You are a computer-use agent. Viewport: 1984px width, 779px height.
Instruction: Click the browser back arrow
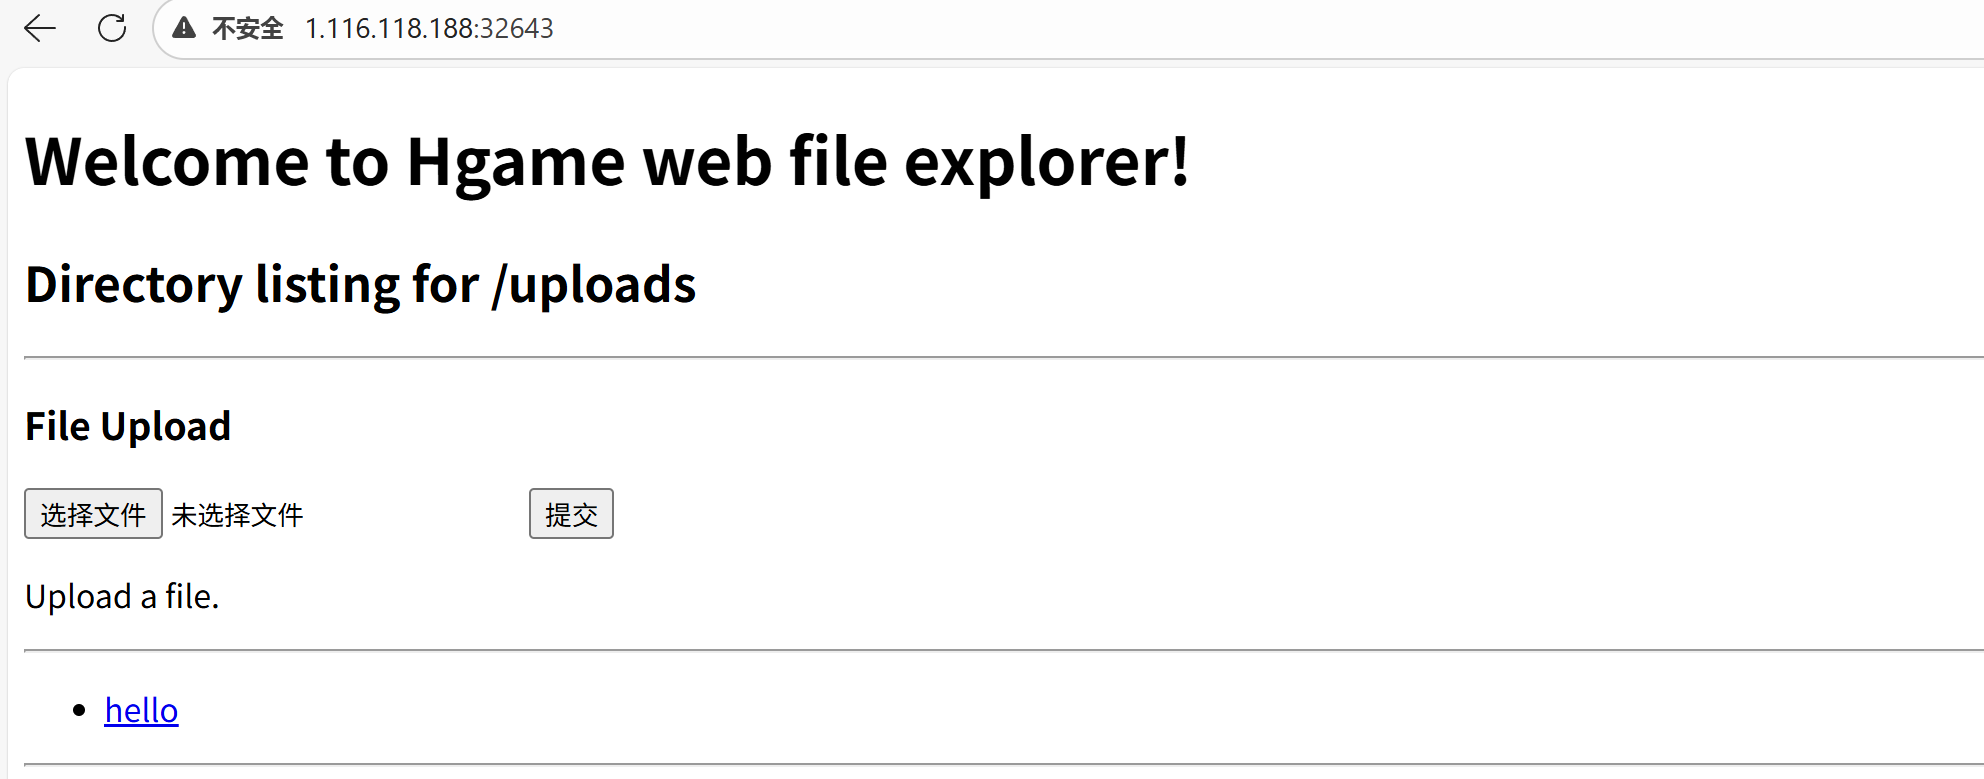tap(40, 28)
